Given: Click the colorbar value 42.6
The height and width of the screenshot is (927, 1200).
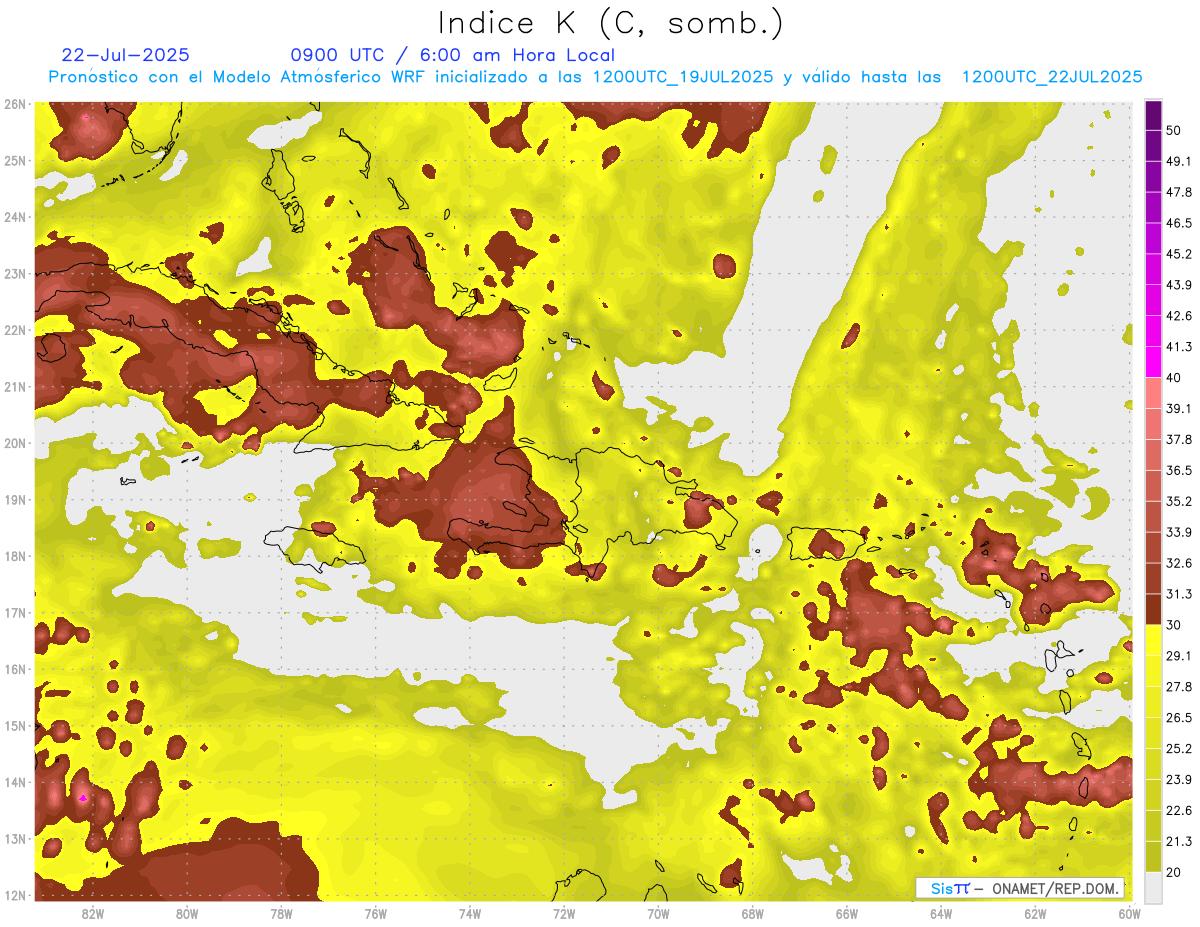Looking at the screenshot, I should point(1179,316).
